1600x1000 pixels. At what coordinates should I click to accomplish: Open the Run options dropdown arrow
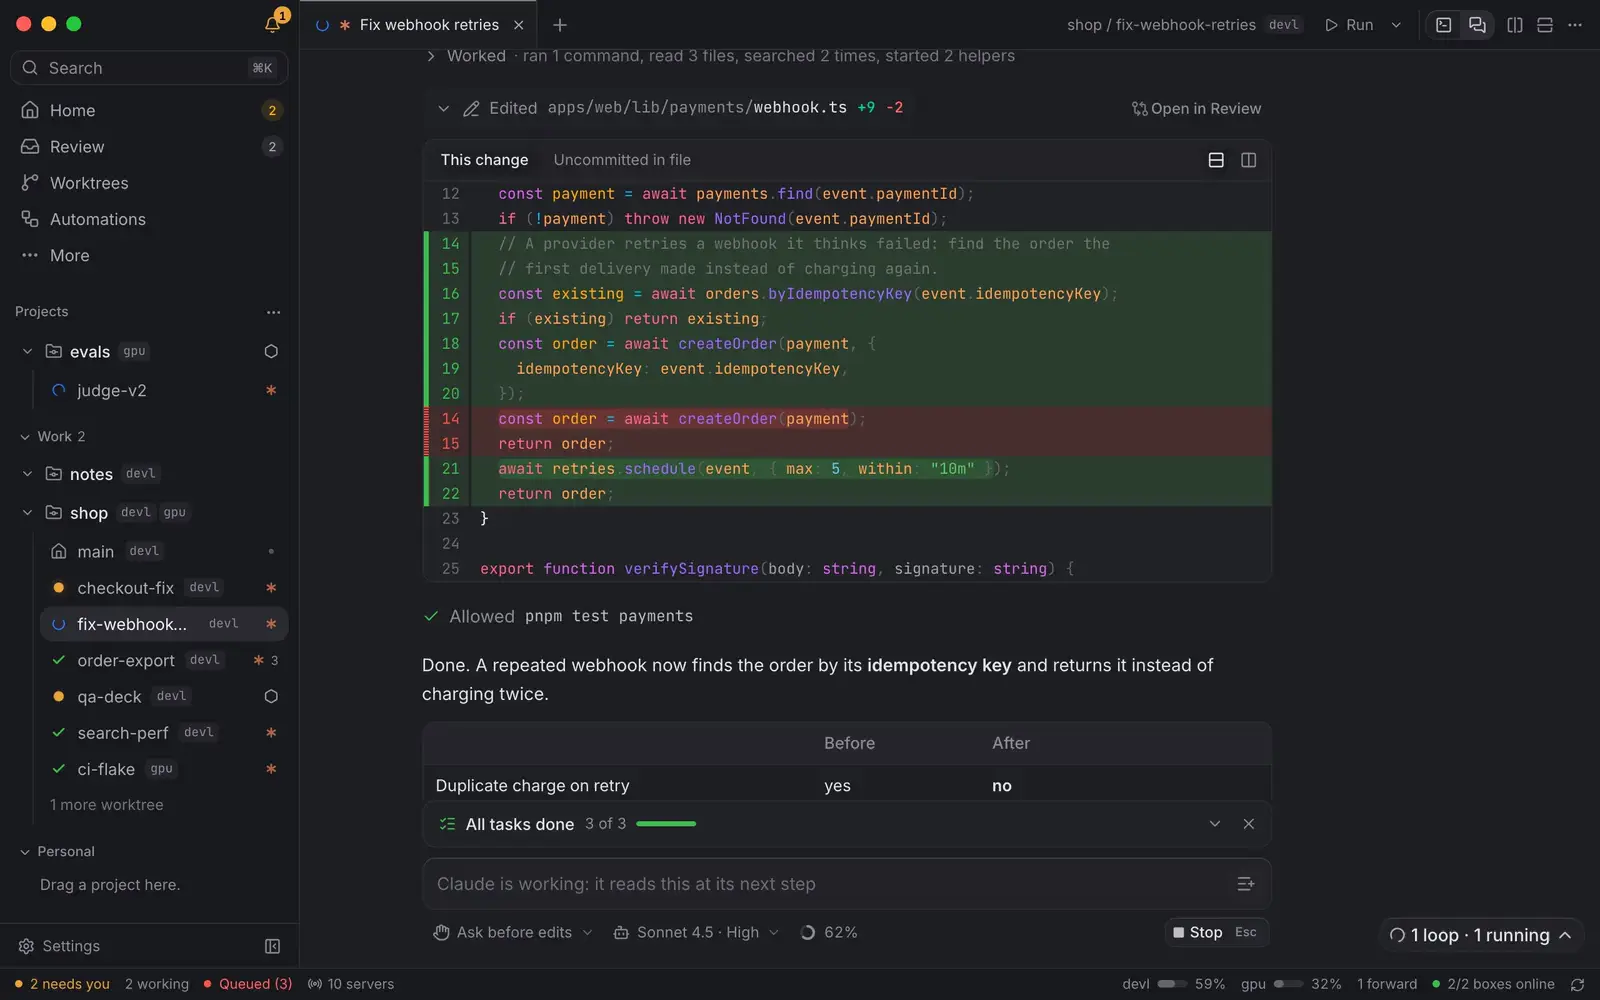(x=1396, y=25)
